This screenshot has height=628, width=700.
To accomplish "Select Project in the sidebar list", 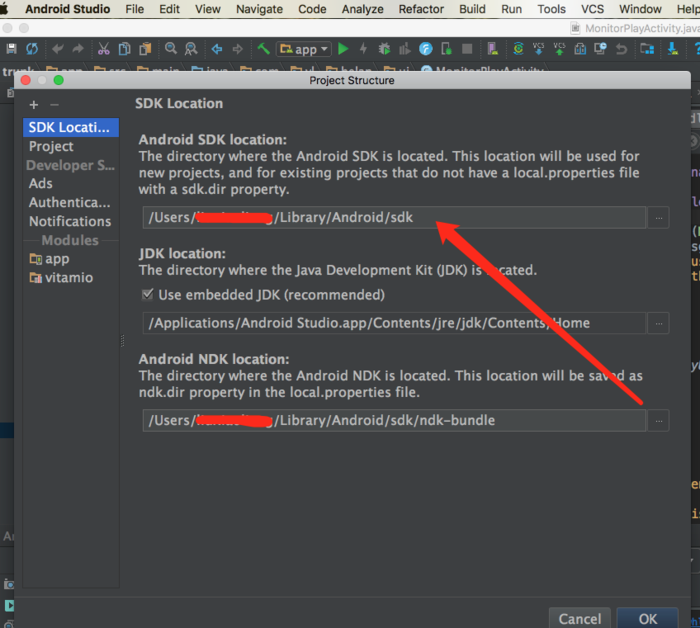I will [51, 146].
